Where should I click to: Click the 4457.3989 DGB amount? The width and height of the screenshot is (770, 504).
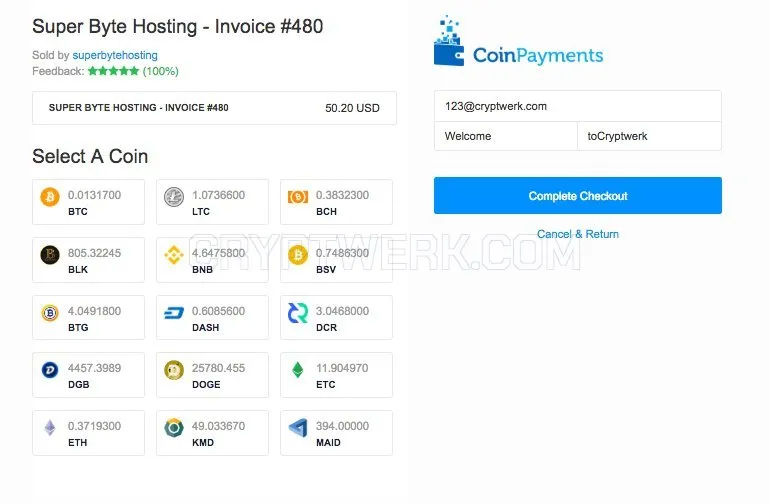click(x=94, y=368)
